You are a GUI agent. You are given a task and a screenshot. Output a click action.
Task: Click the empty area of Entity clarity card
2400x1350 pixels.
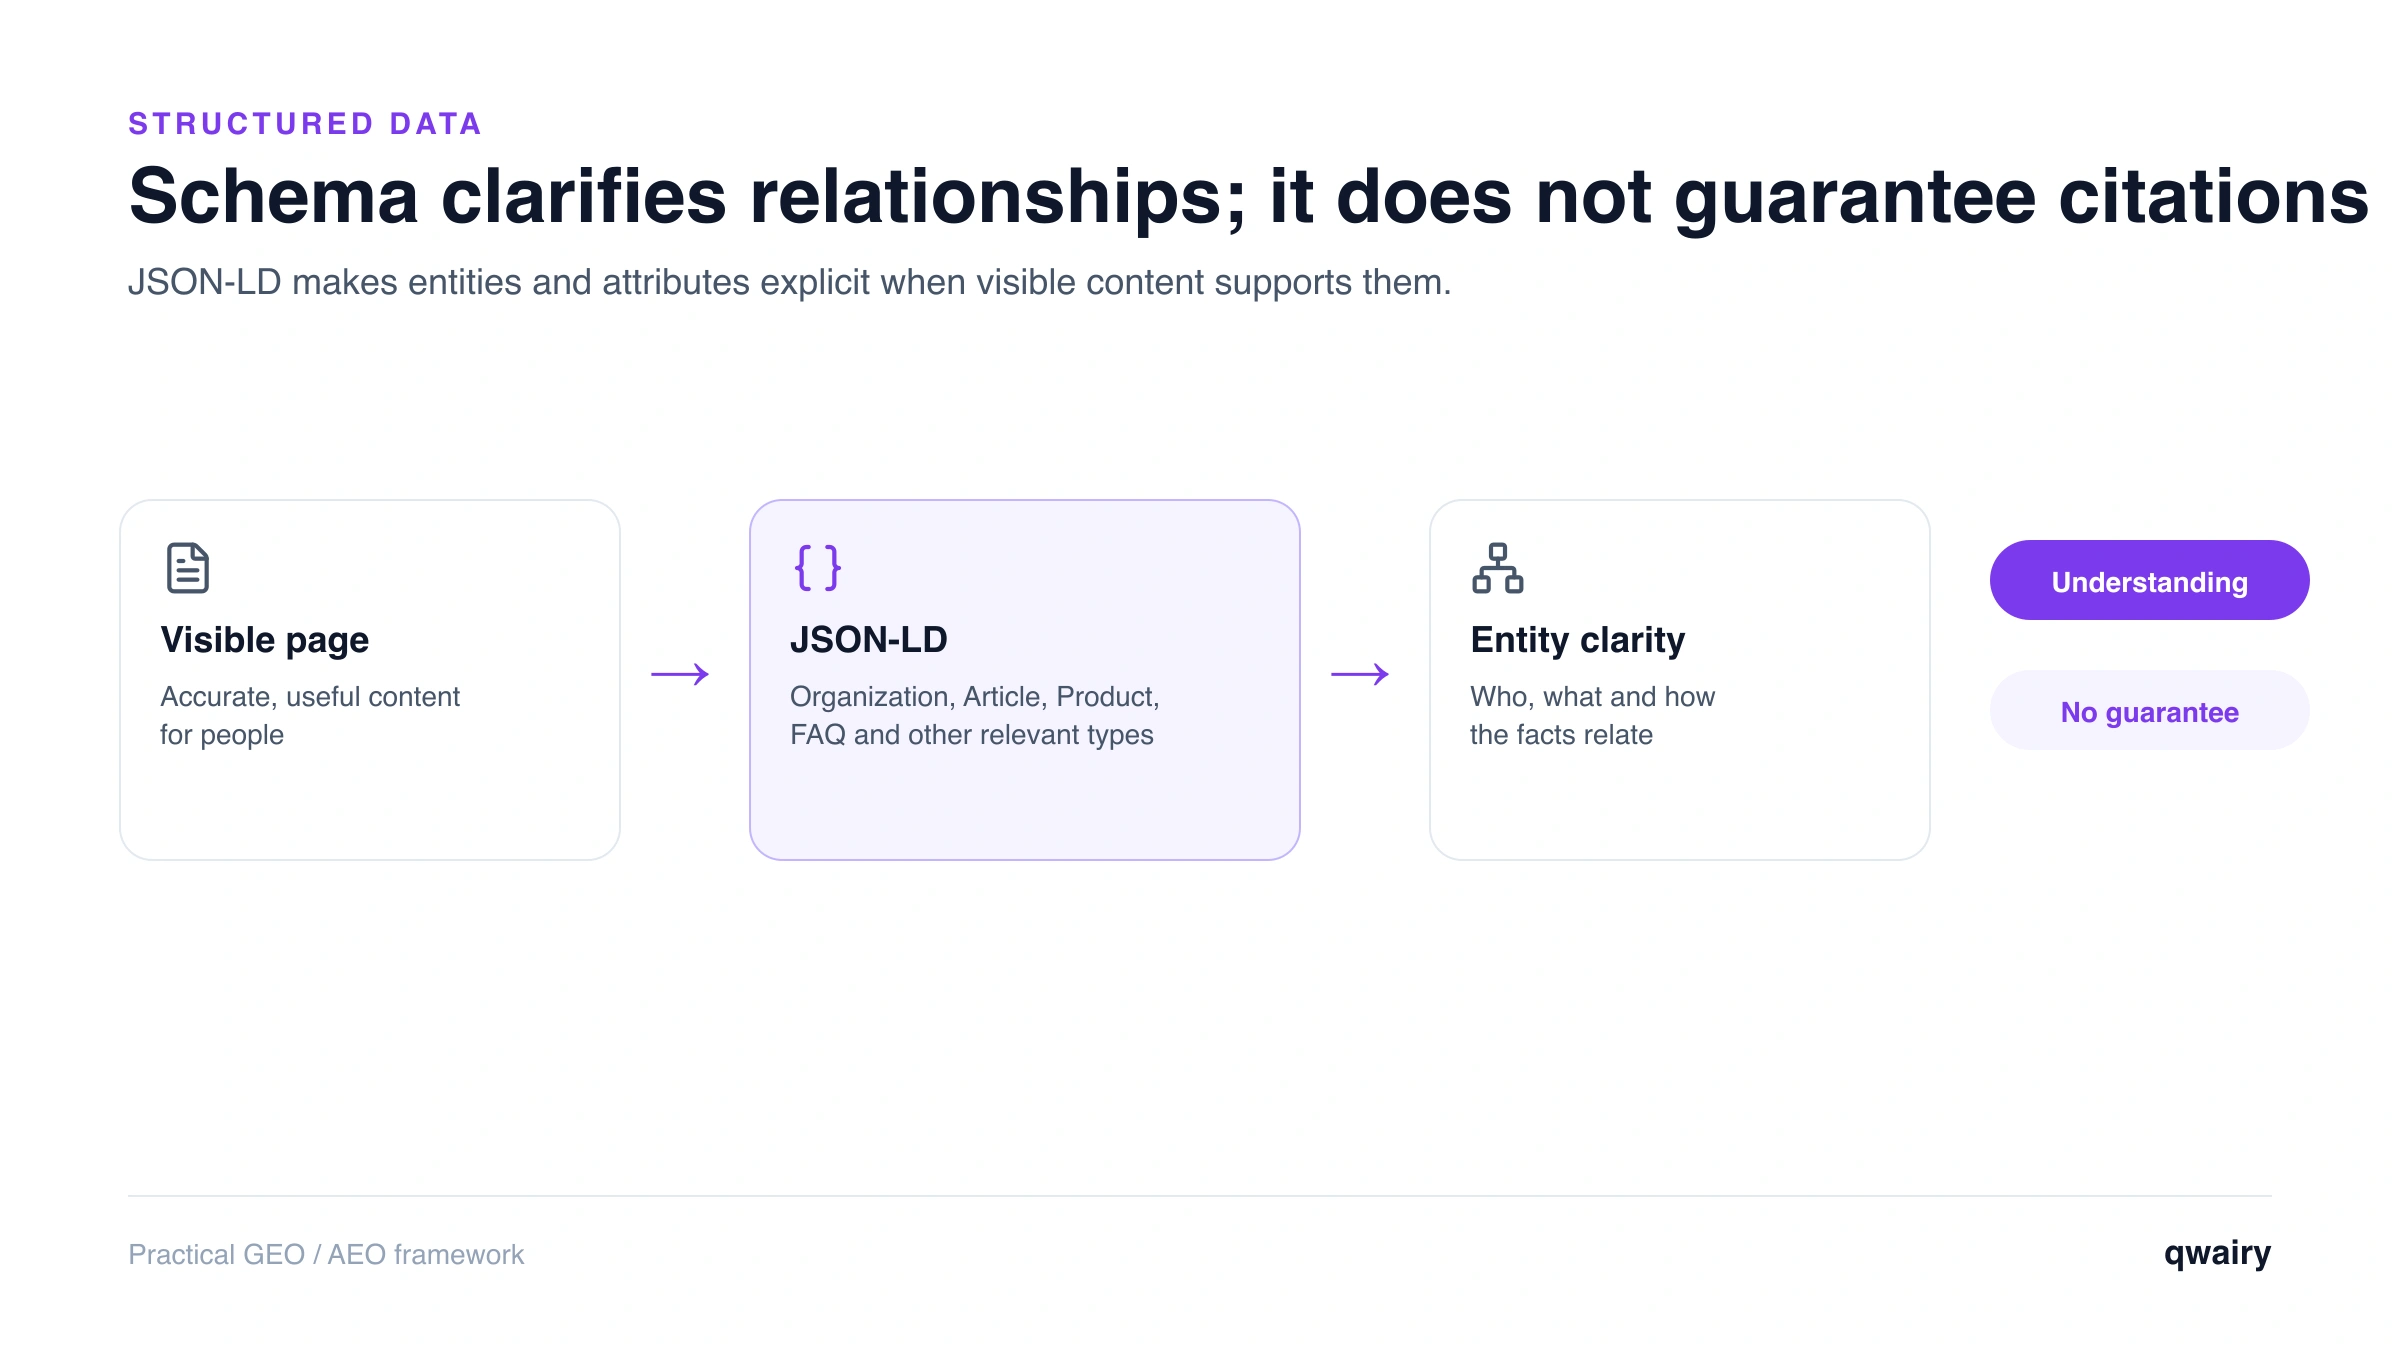pyautogui.click(x=1680, y=805)
